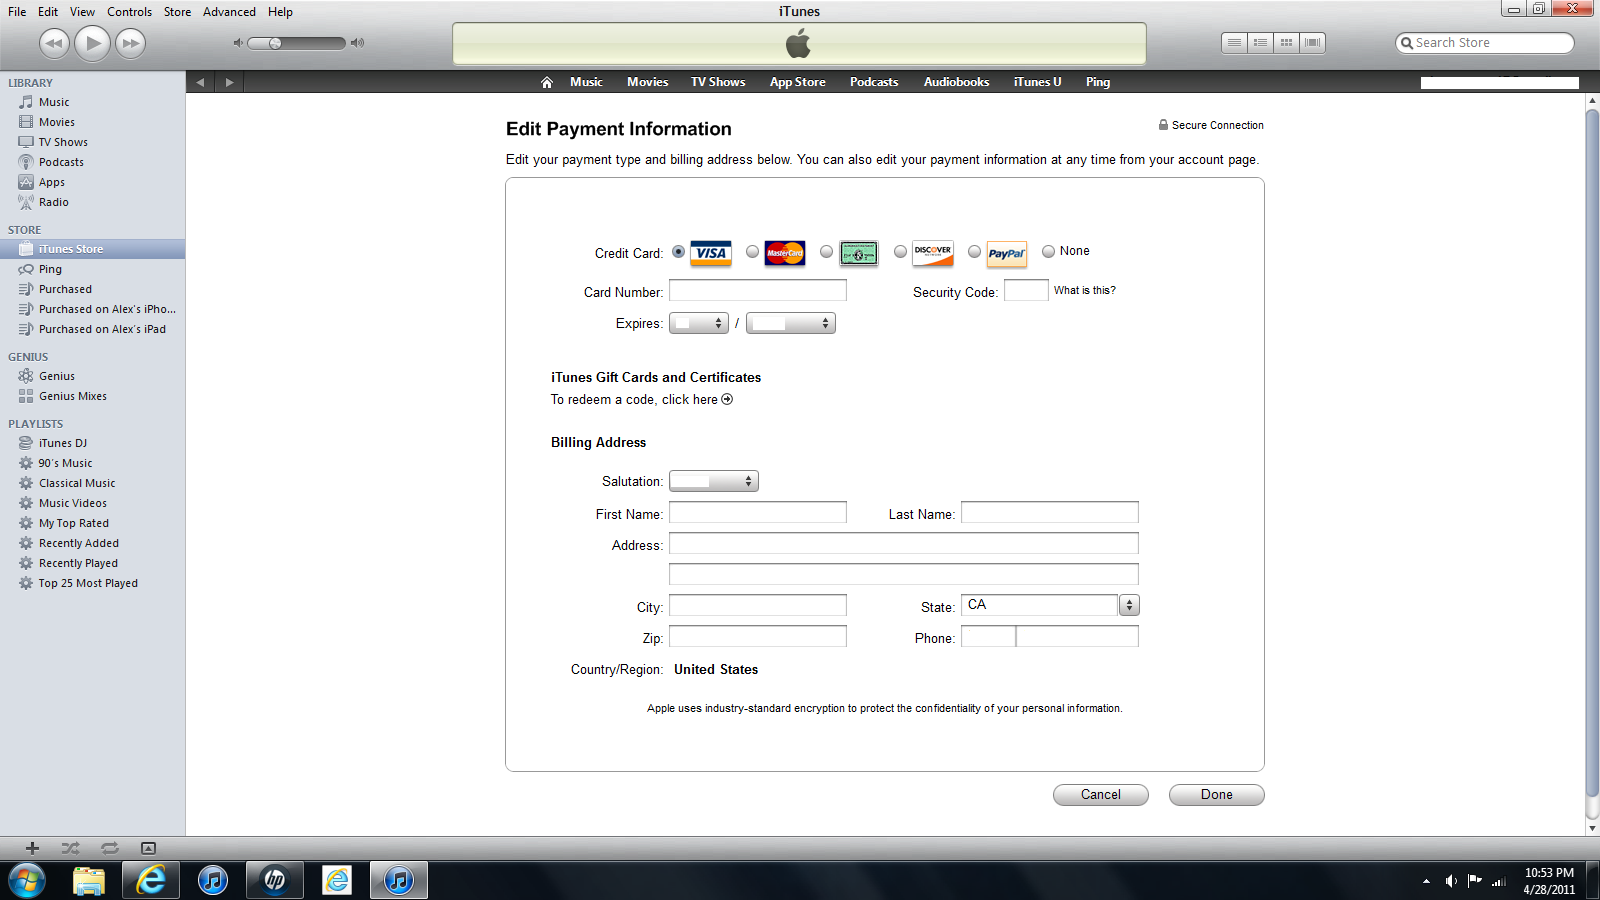Open File Explorer from the taskbar
The width and height of the screenshot is (1600, 900).
[89, 880]
